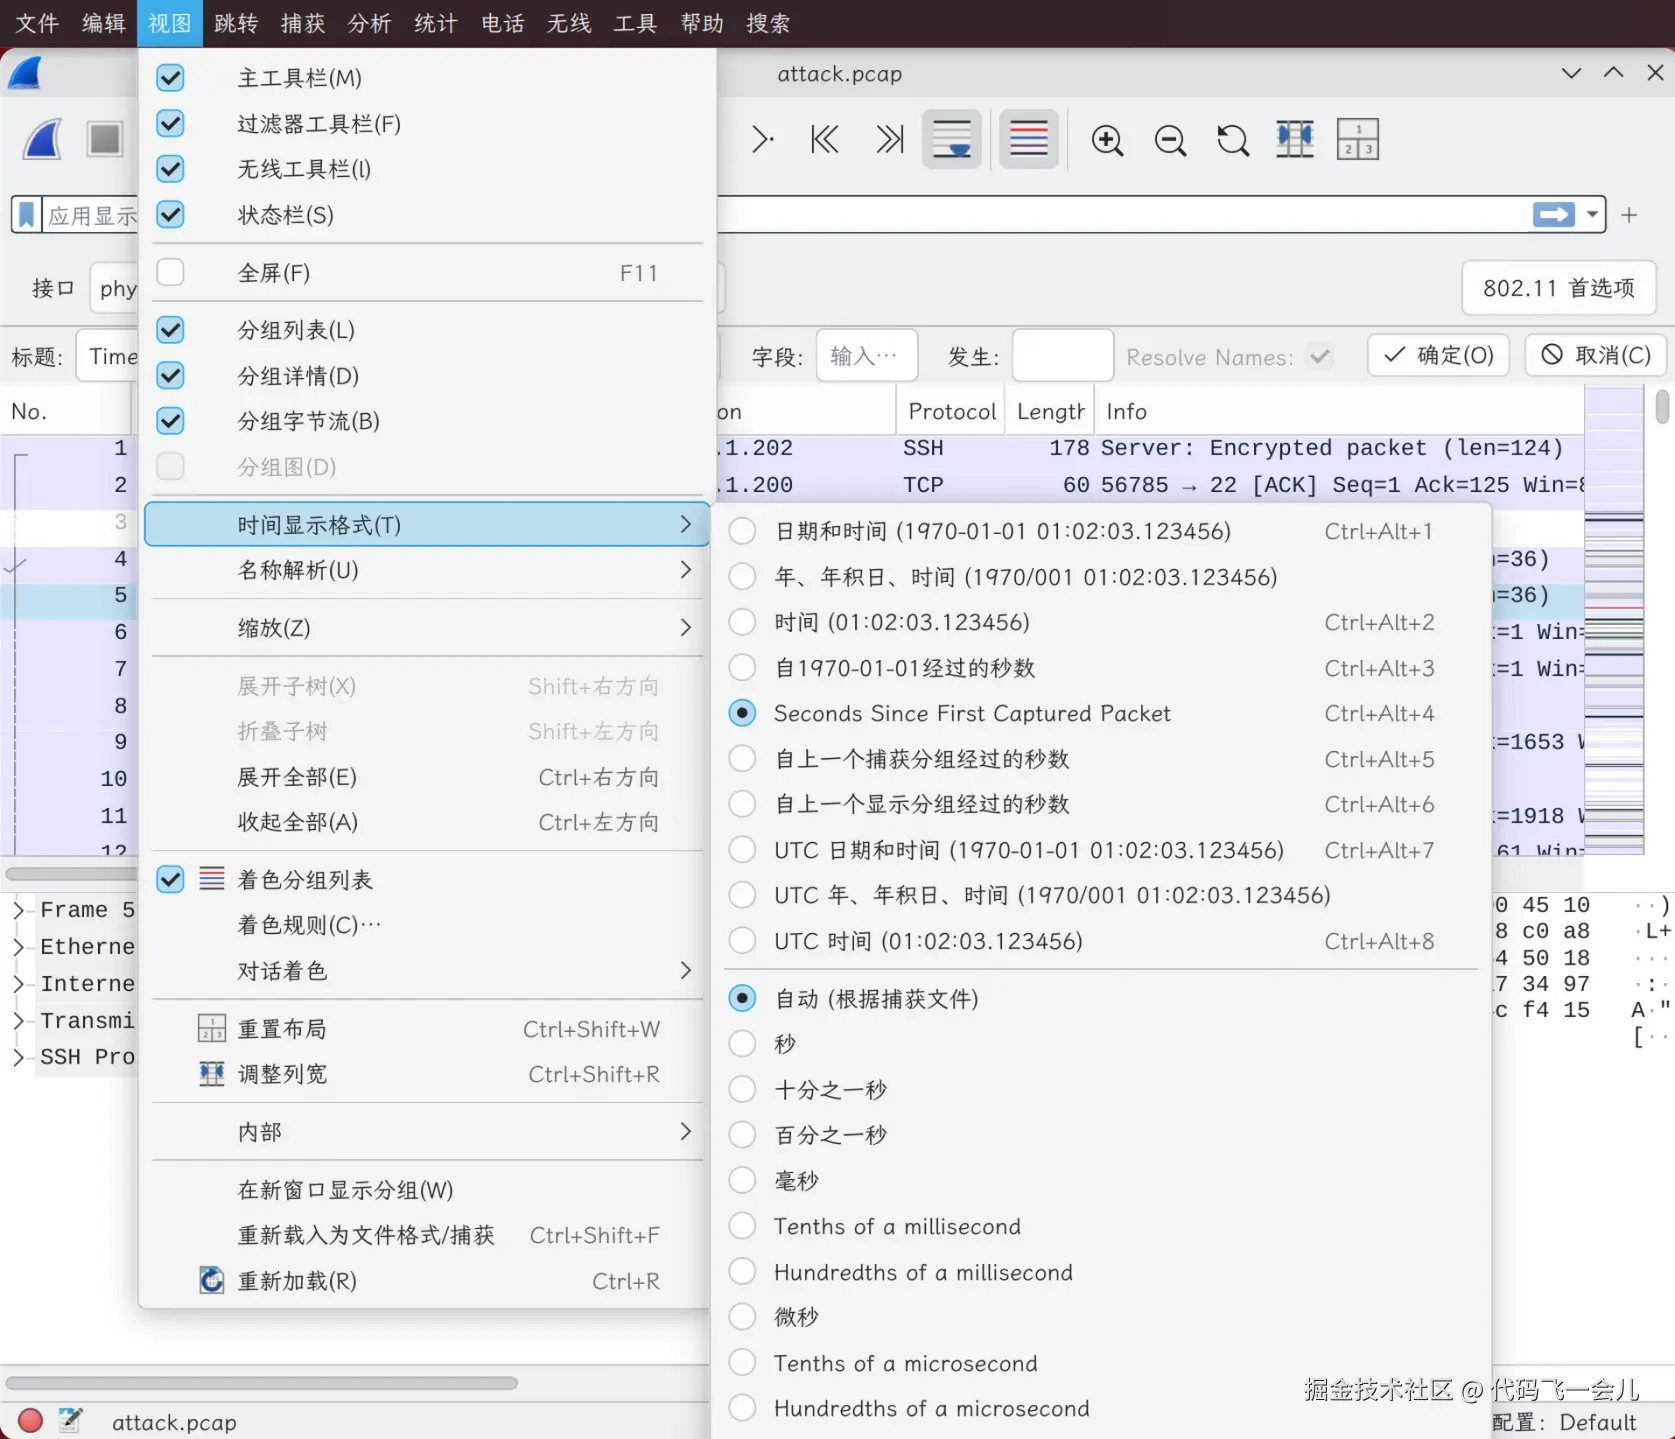
Task: Select 毫秒 precision radio button
Action: coord(742,1181)
